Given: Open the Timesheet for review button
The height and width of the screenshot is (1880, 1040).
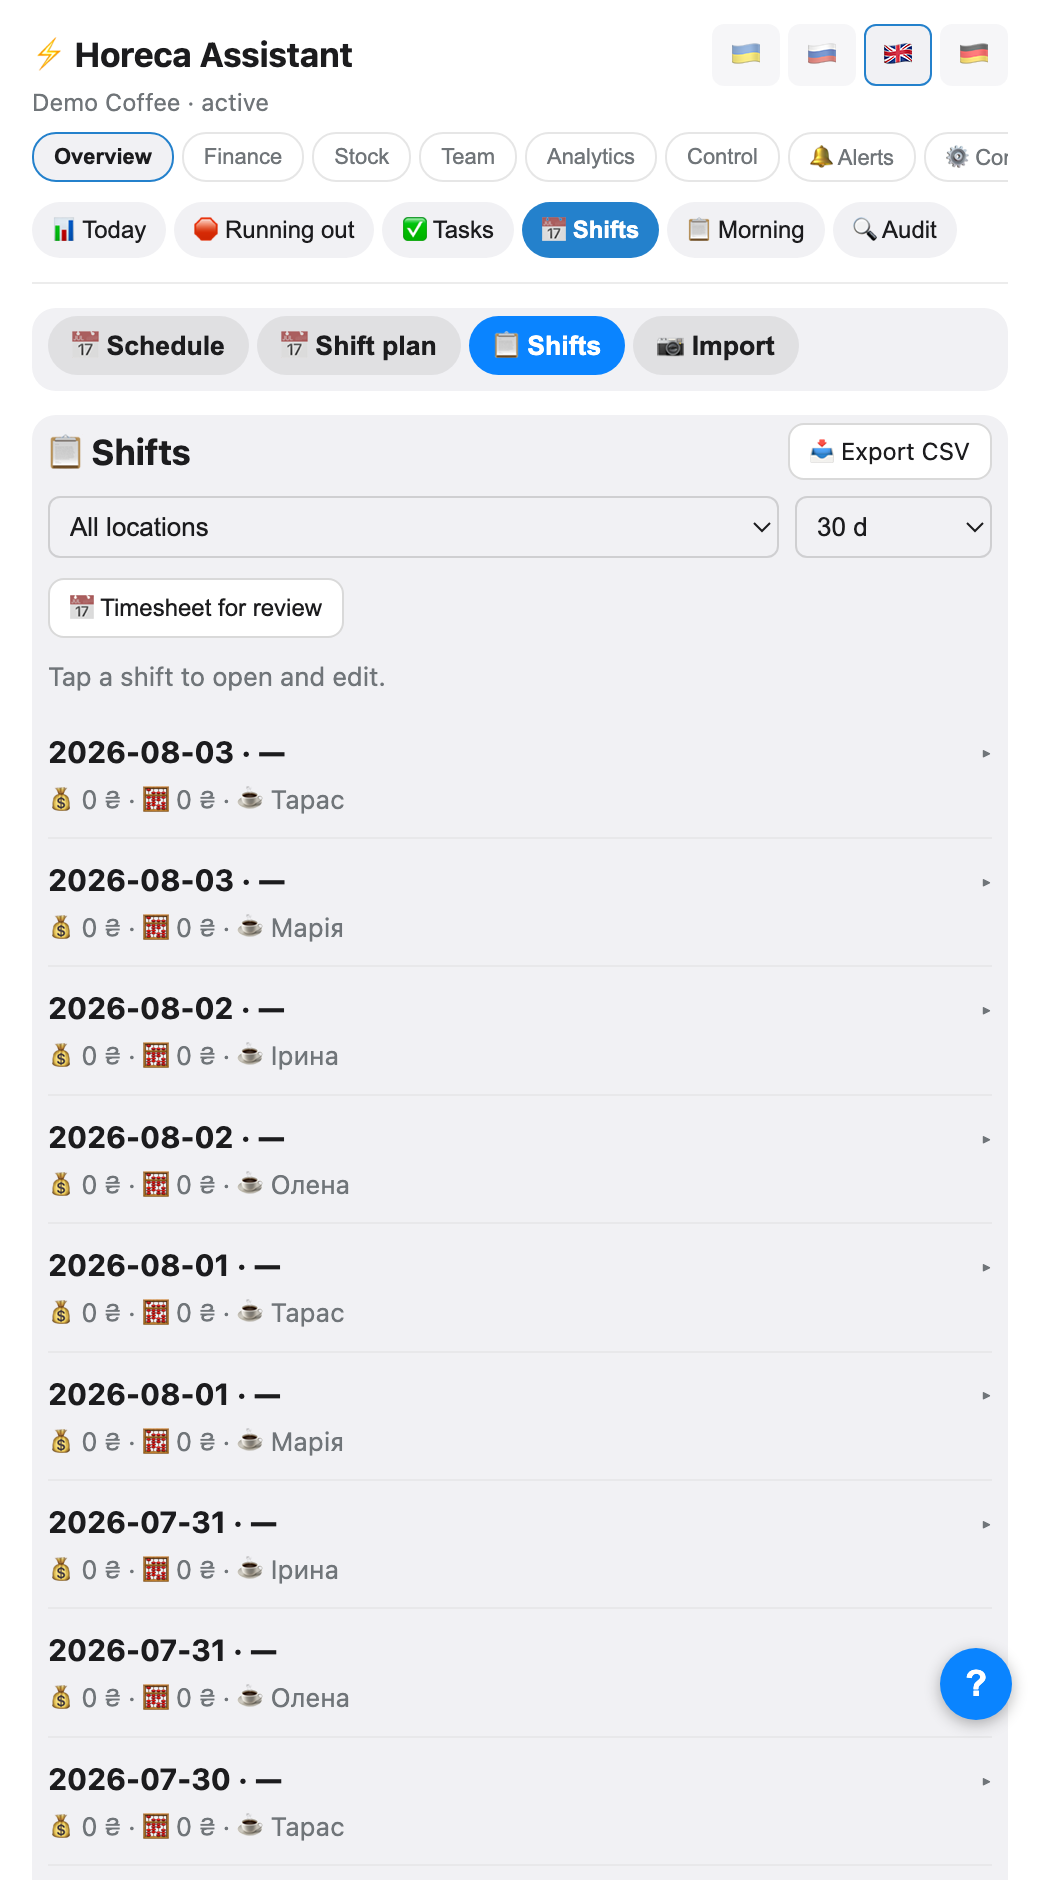Looking at the screenshot, I should pos(196,608).
